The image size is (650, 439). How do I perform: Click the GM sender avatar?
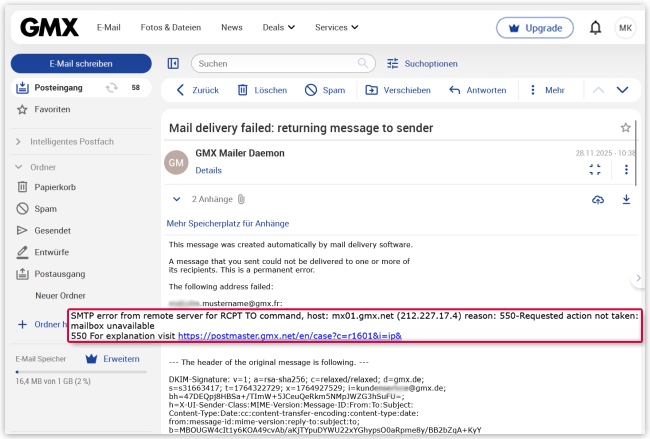click(176, 163)
